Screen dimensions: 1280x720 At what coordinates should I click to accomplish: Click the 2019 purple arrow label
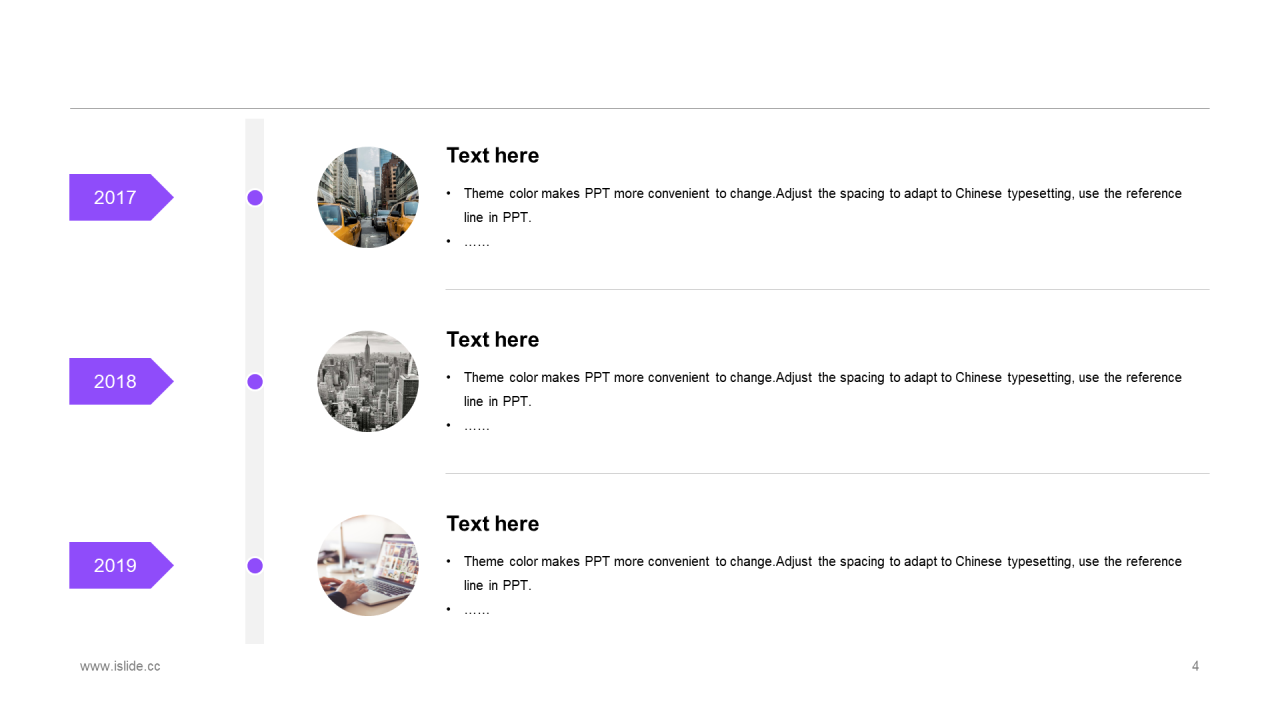(x=121, y=565)
